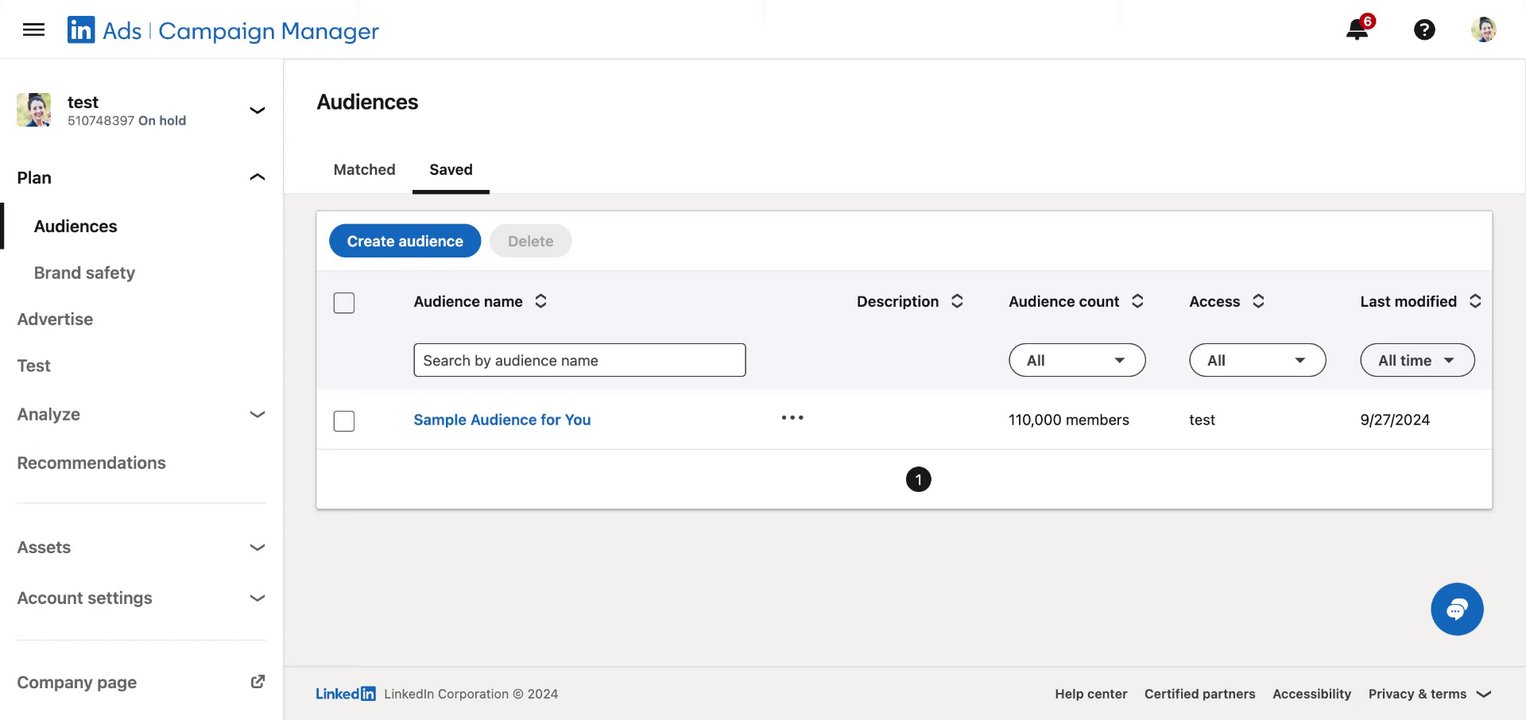The width and height of the screenshot is (1526, 720).
Task: Open the notifications bell
Action: [x=1357, y=30]
